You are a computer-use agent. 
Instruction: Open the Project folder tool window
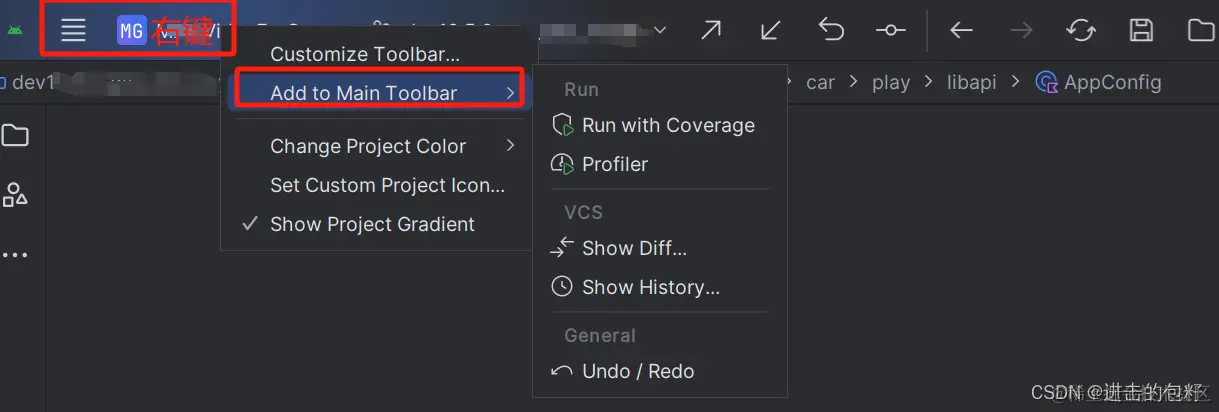(x=15, y=135)
